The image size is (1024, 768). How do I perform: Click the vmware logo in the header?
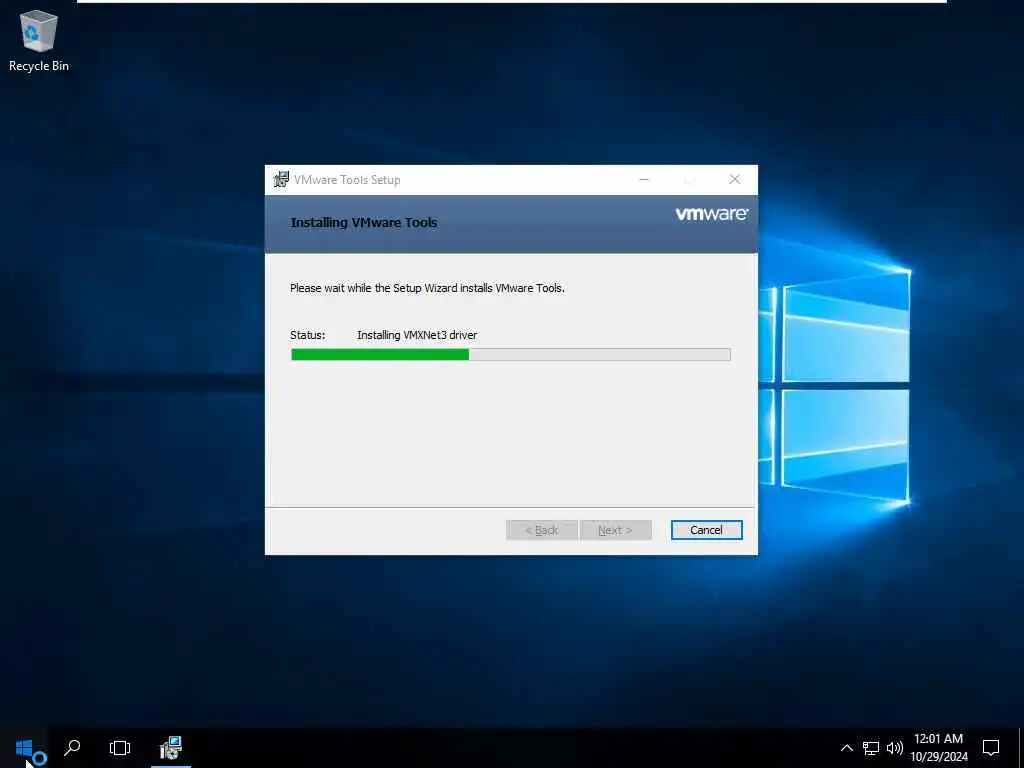click(x=711, y=214)
